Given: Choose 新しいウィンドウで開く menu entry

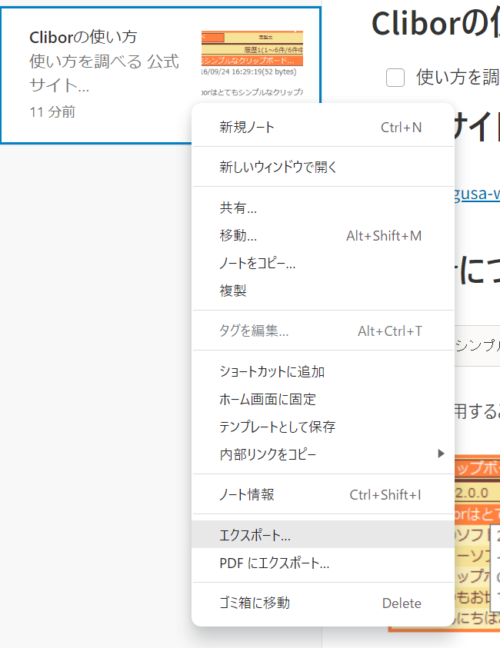Looking at the screenshot, I should 323,167.
